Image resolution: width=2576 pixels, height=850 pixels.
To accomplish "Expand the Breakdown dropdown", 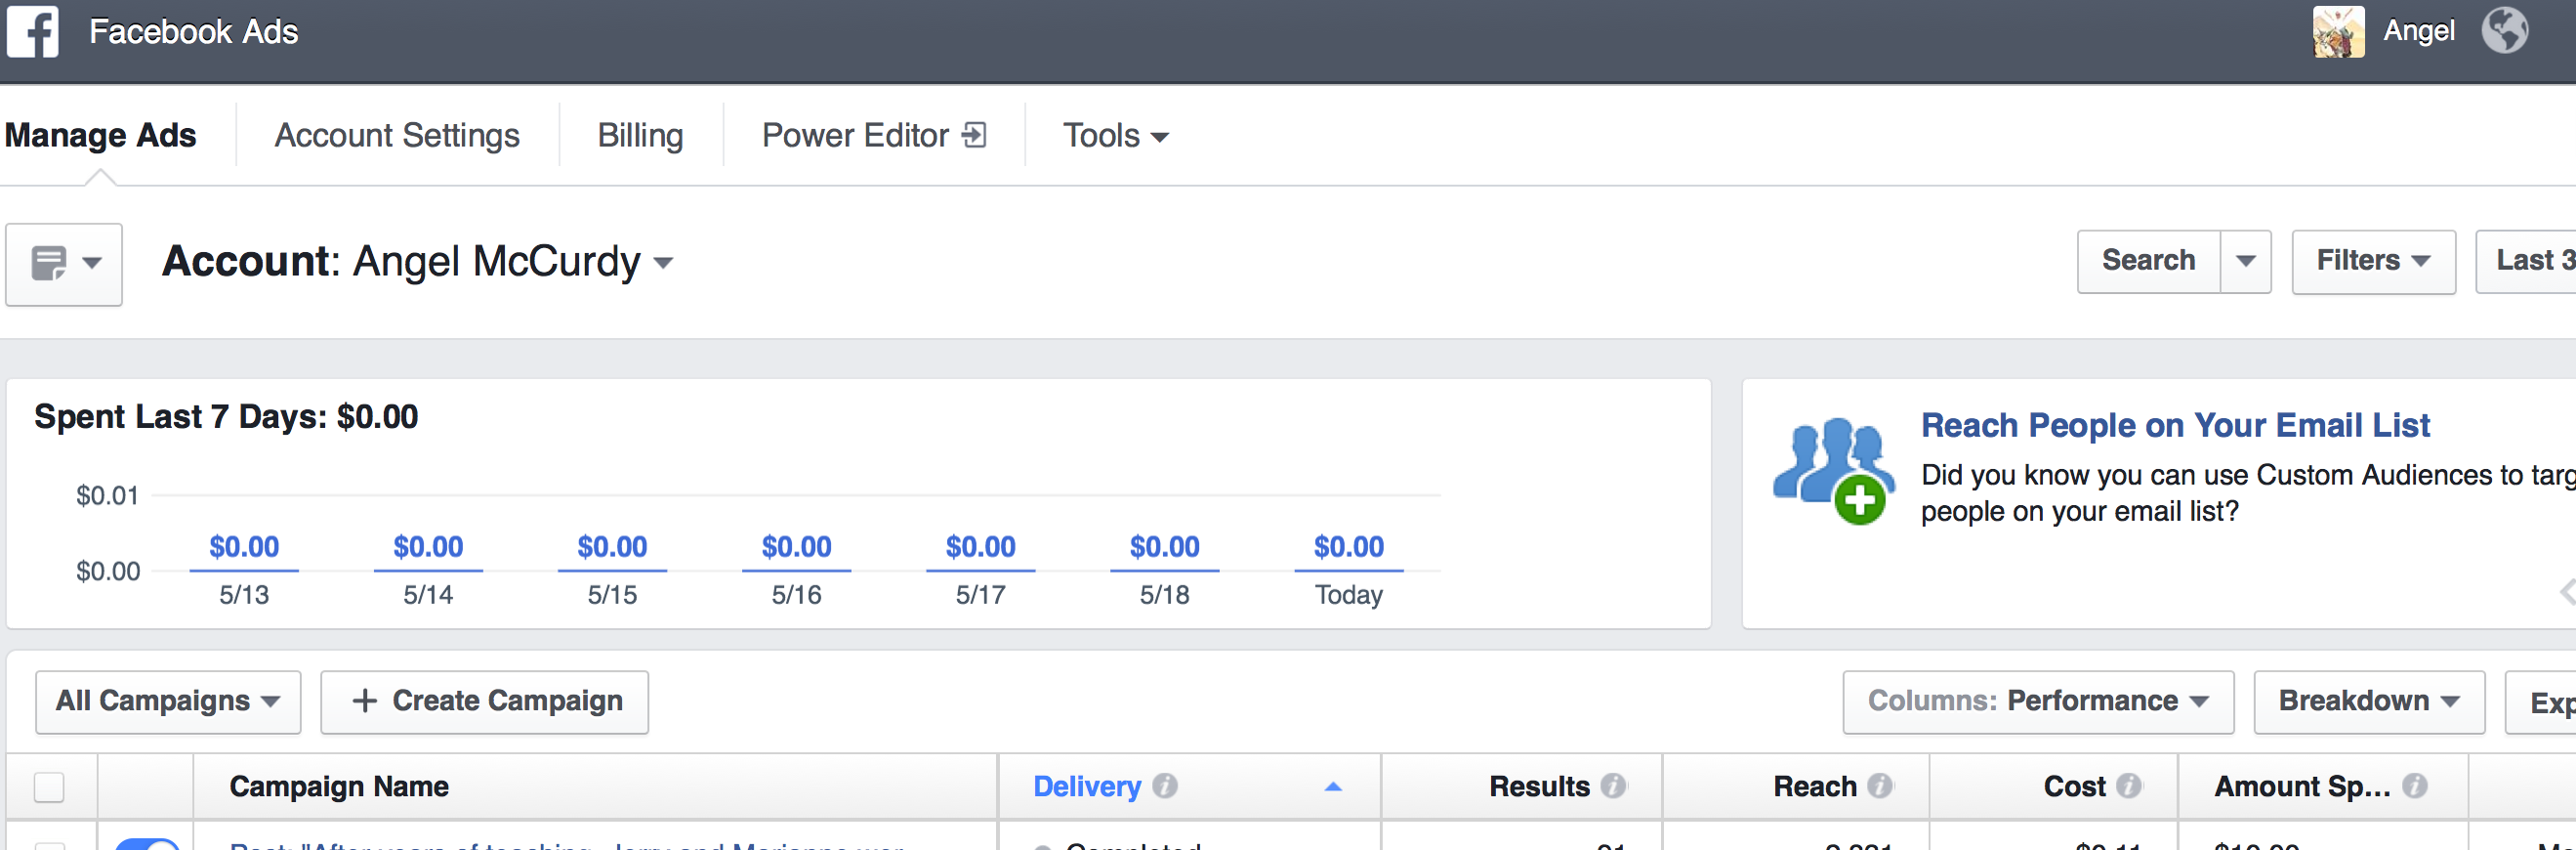I will coord(2369,702).
